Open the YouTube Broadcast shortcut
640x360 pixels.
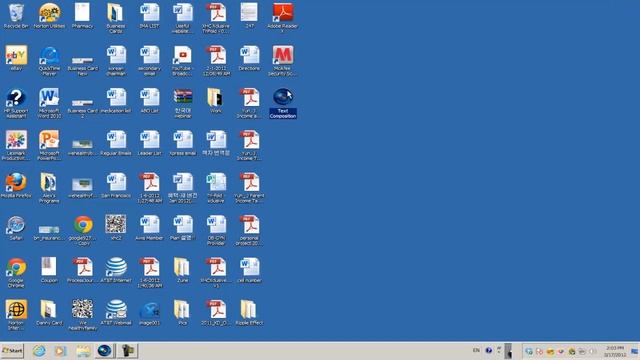click(182, 61)
